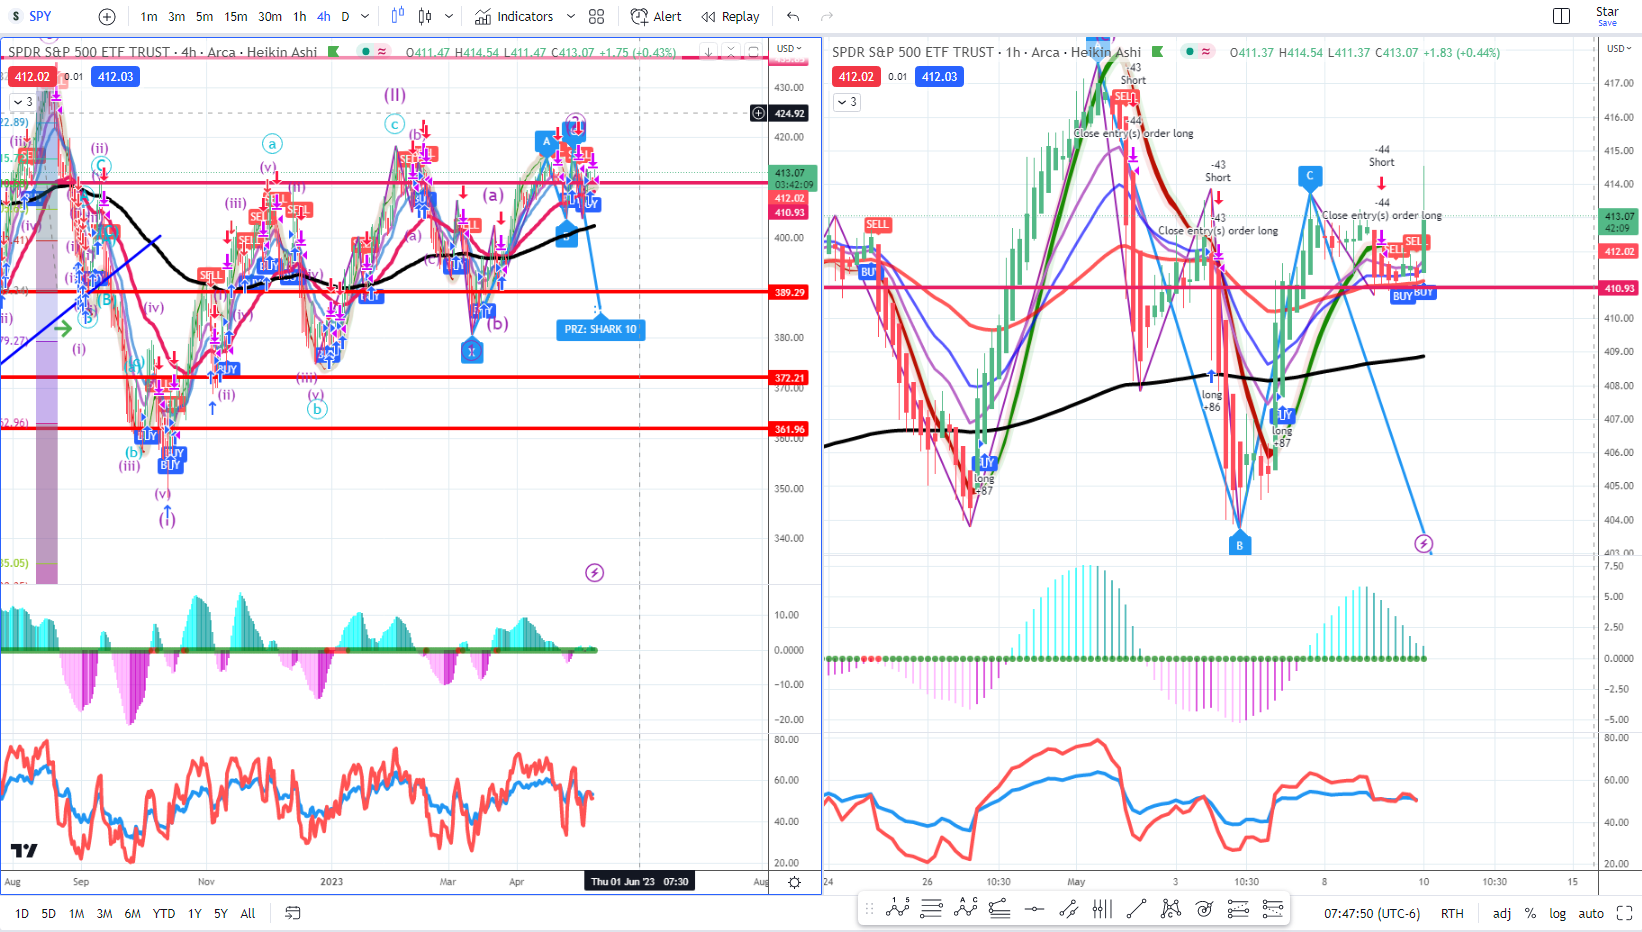Click the candlestick chart type icon
This screenshot has width=1642, height=932.
(425, 16)
